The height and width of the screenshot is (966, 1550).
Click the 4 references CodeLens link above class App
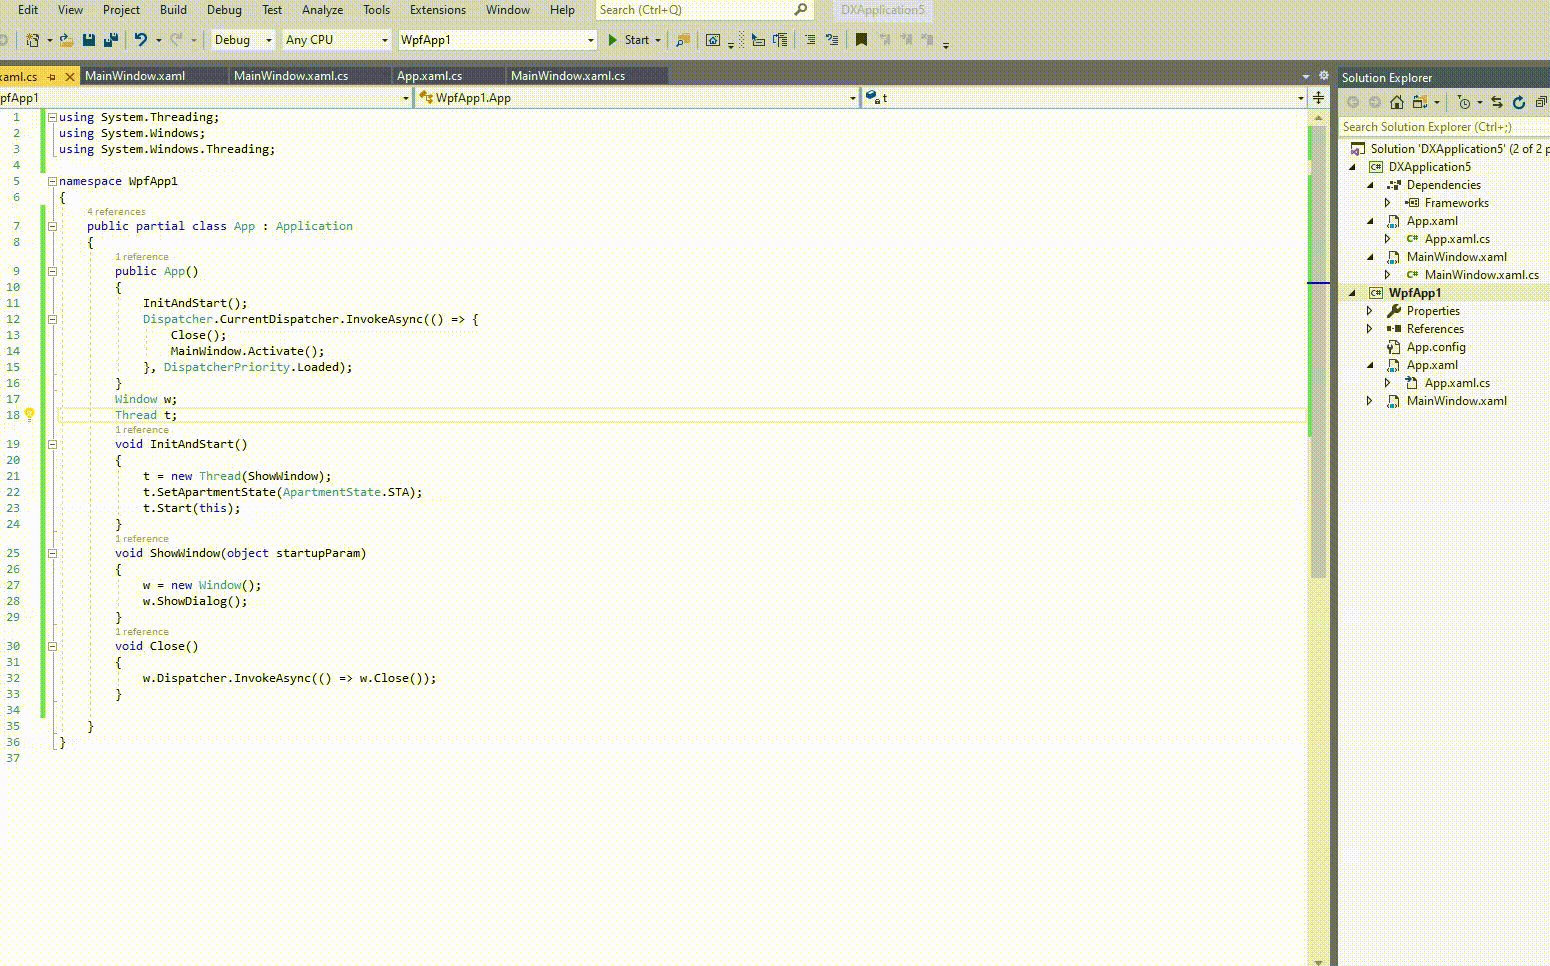116,212
